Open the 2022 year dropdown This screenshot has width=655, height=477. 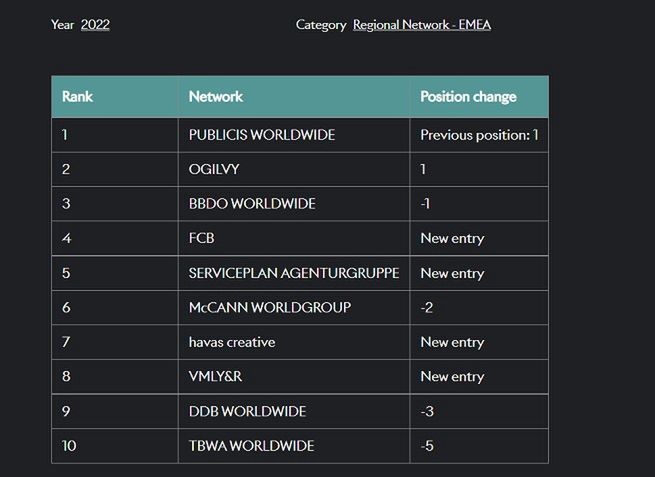pyautogui.click(x=95, y=24)
